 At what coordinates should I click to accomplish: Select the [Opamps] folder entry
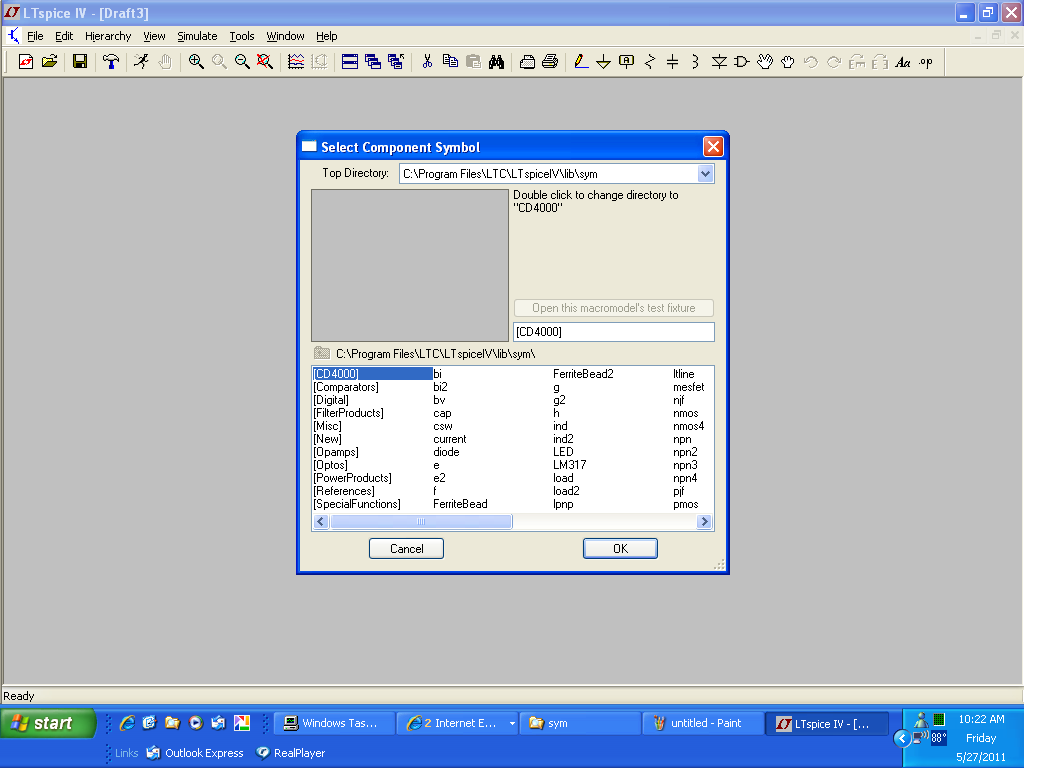(336, 452)
